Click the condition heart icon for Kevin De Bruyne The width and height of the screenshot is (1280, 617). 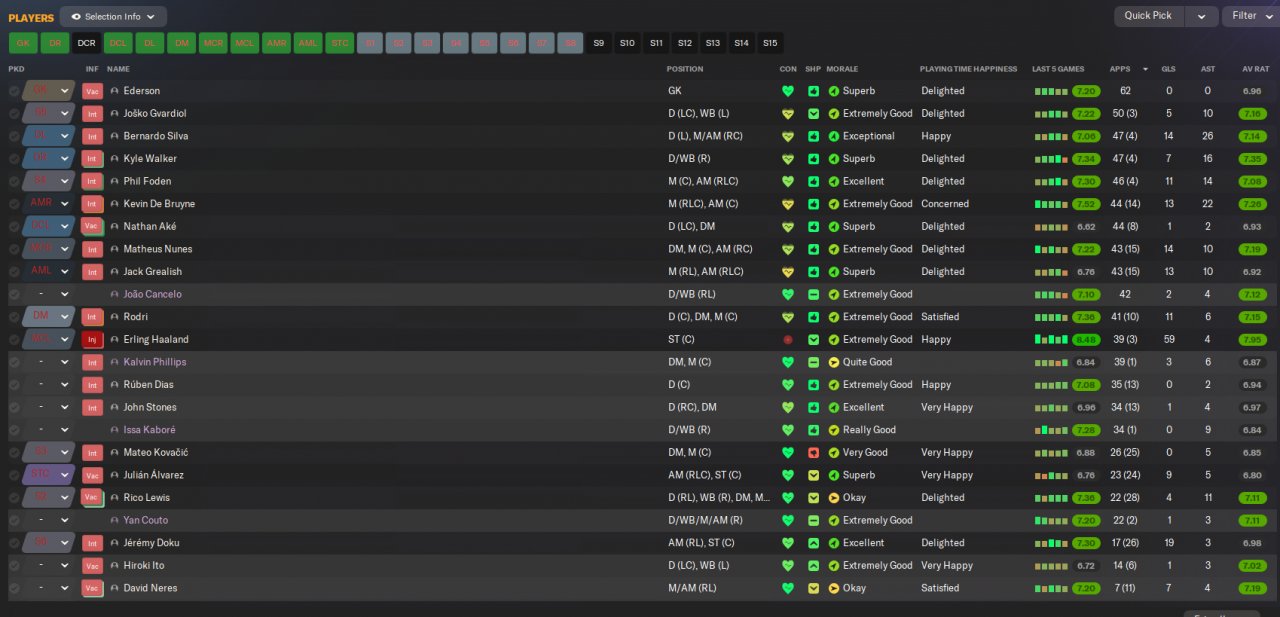click(788, 204)
